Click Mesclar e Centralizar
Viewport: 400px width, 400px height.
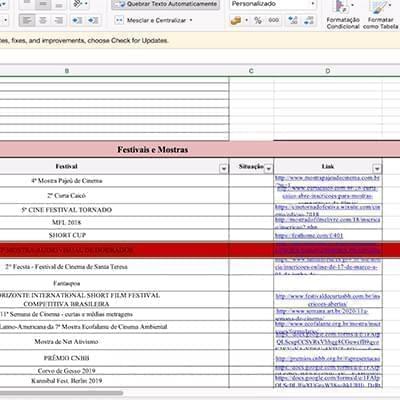[x=150, y=21]
